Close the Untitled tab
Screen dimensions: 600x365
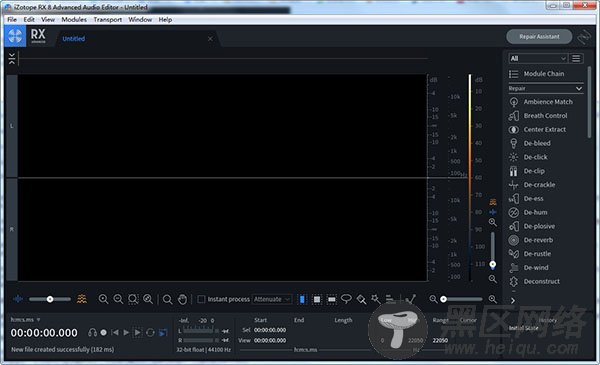tap(210, 39)
